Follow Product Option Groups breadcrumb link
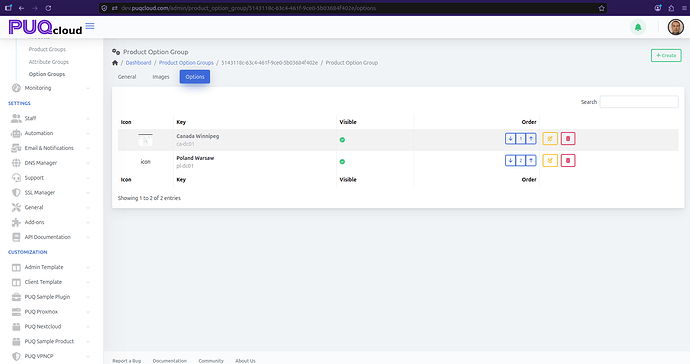 (x=186, y=63)
